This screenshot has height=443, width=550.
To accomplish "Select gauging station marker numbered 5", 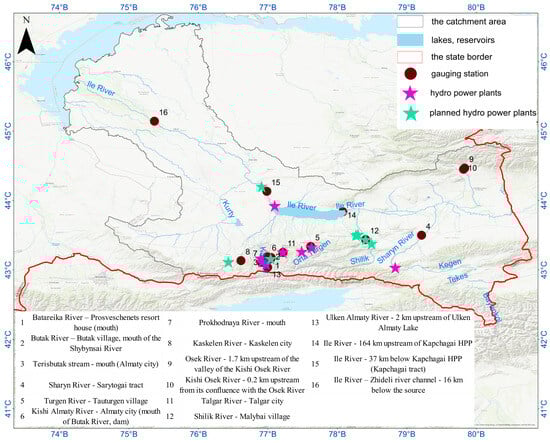I will pyautogui.click(x=310, y=247).
